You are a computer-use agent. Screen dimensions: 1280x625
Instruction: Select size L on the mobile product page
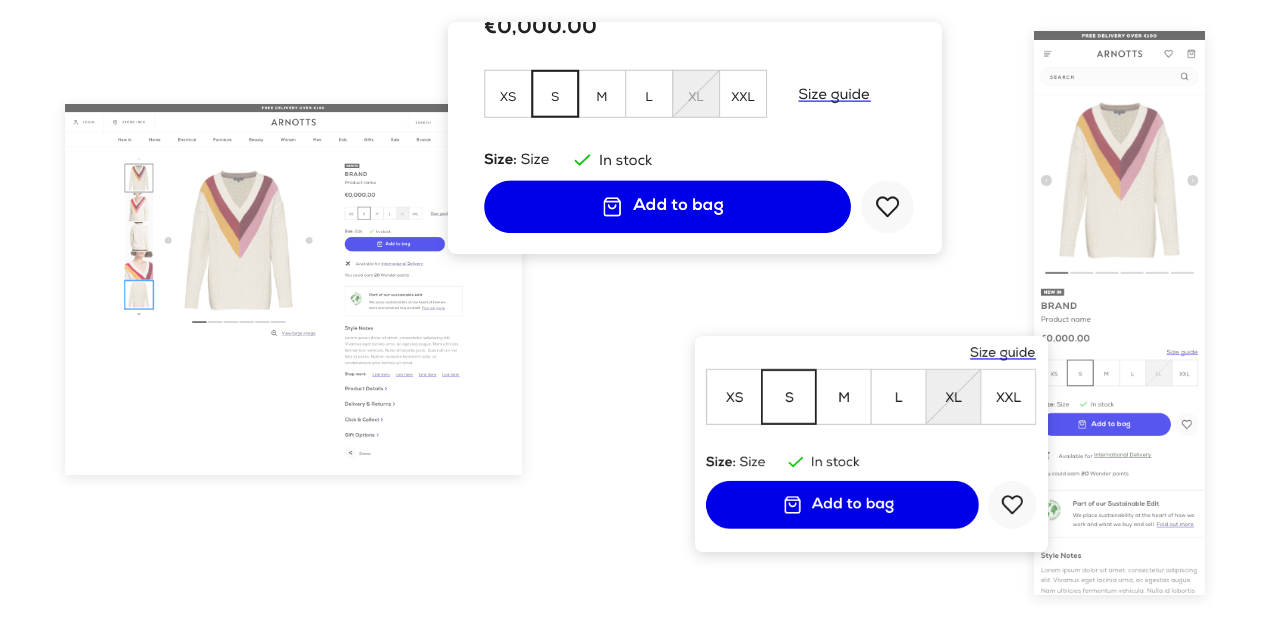click(x=1132, y=372)
